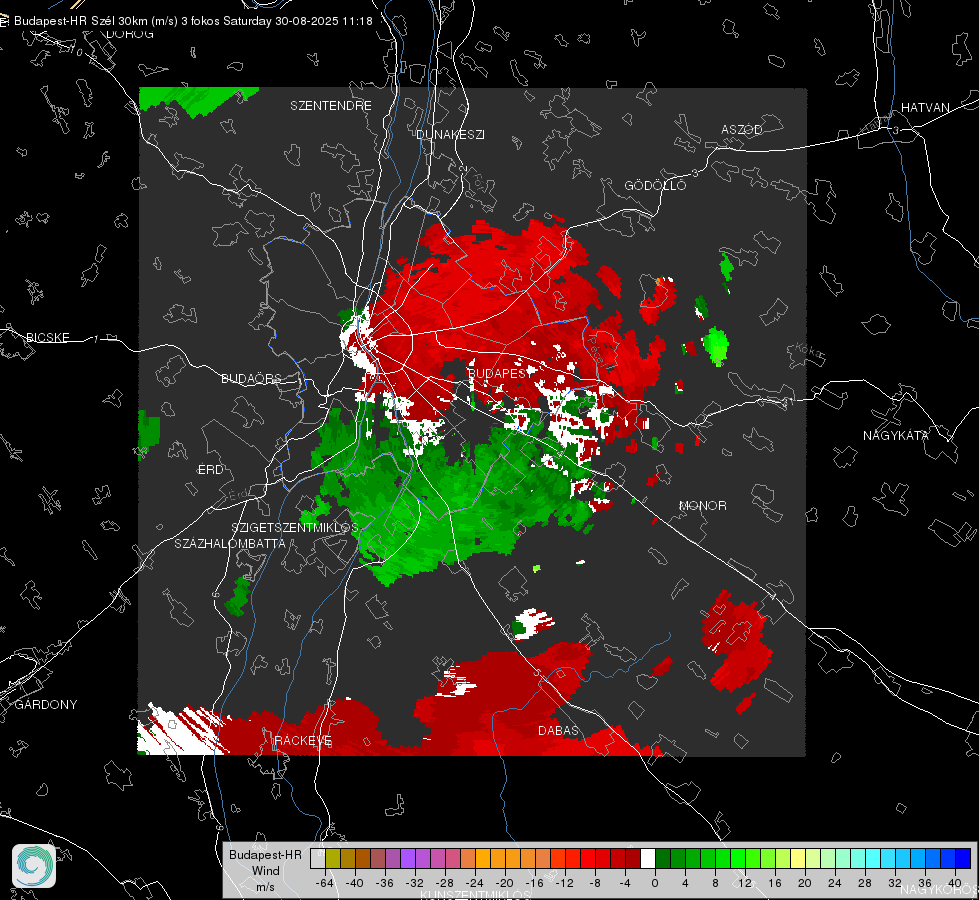Click the 28 legend scale value
The height and width of the screenshot is (900, 979).
point(865,883)
